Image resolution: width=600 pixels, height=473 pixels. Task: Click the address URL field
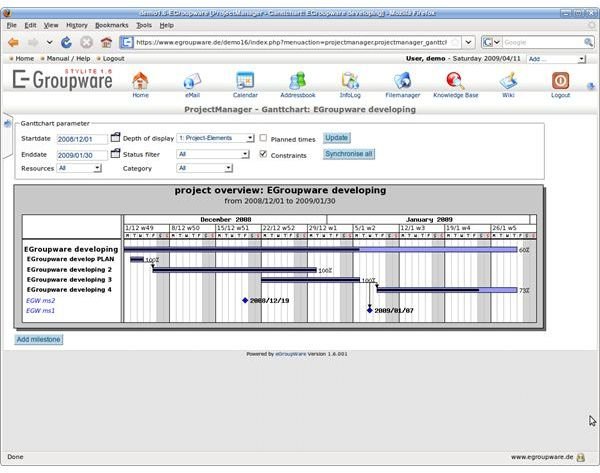[292, 42]
